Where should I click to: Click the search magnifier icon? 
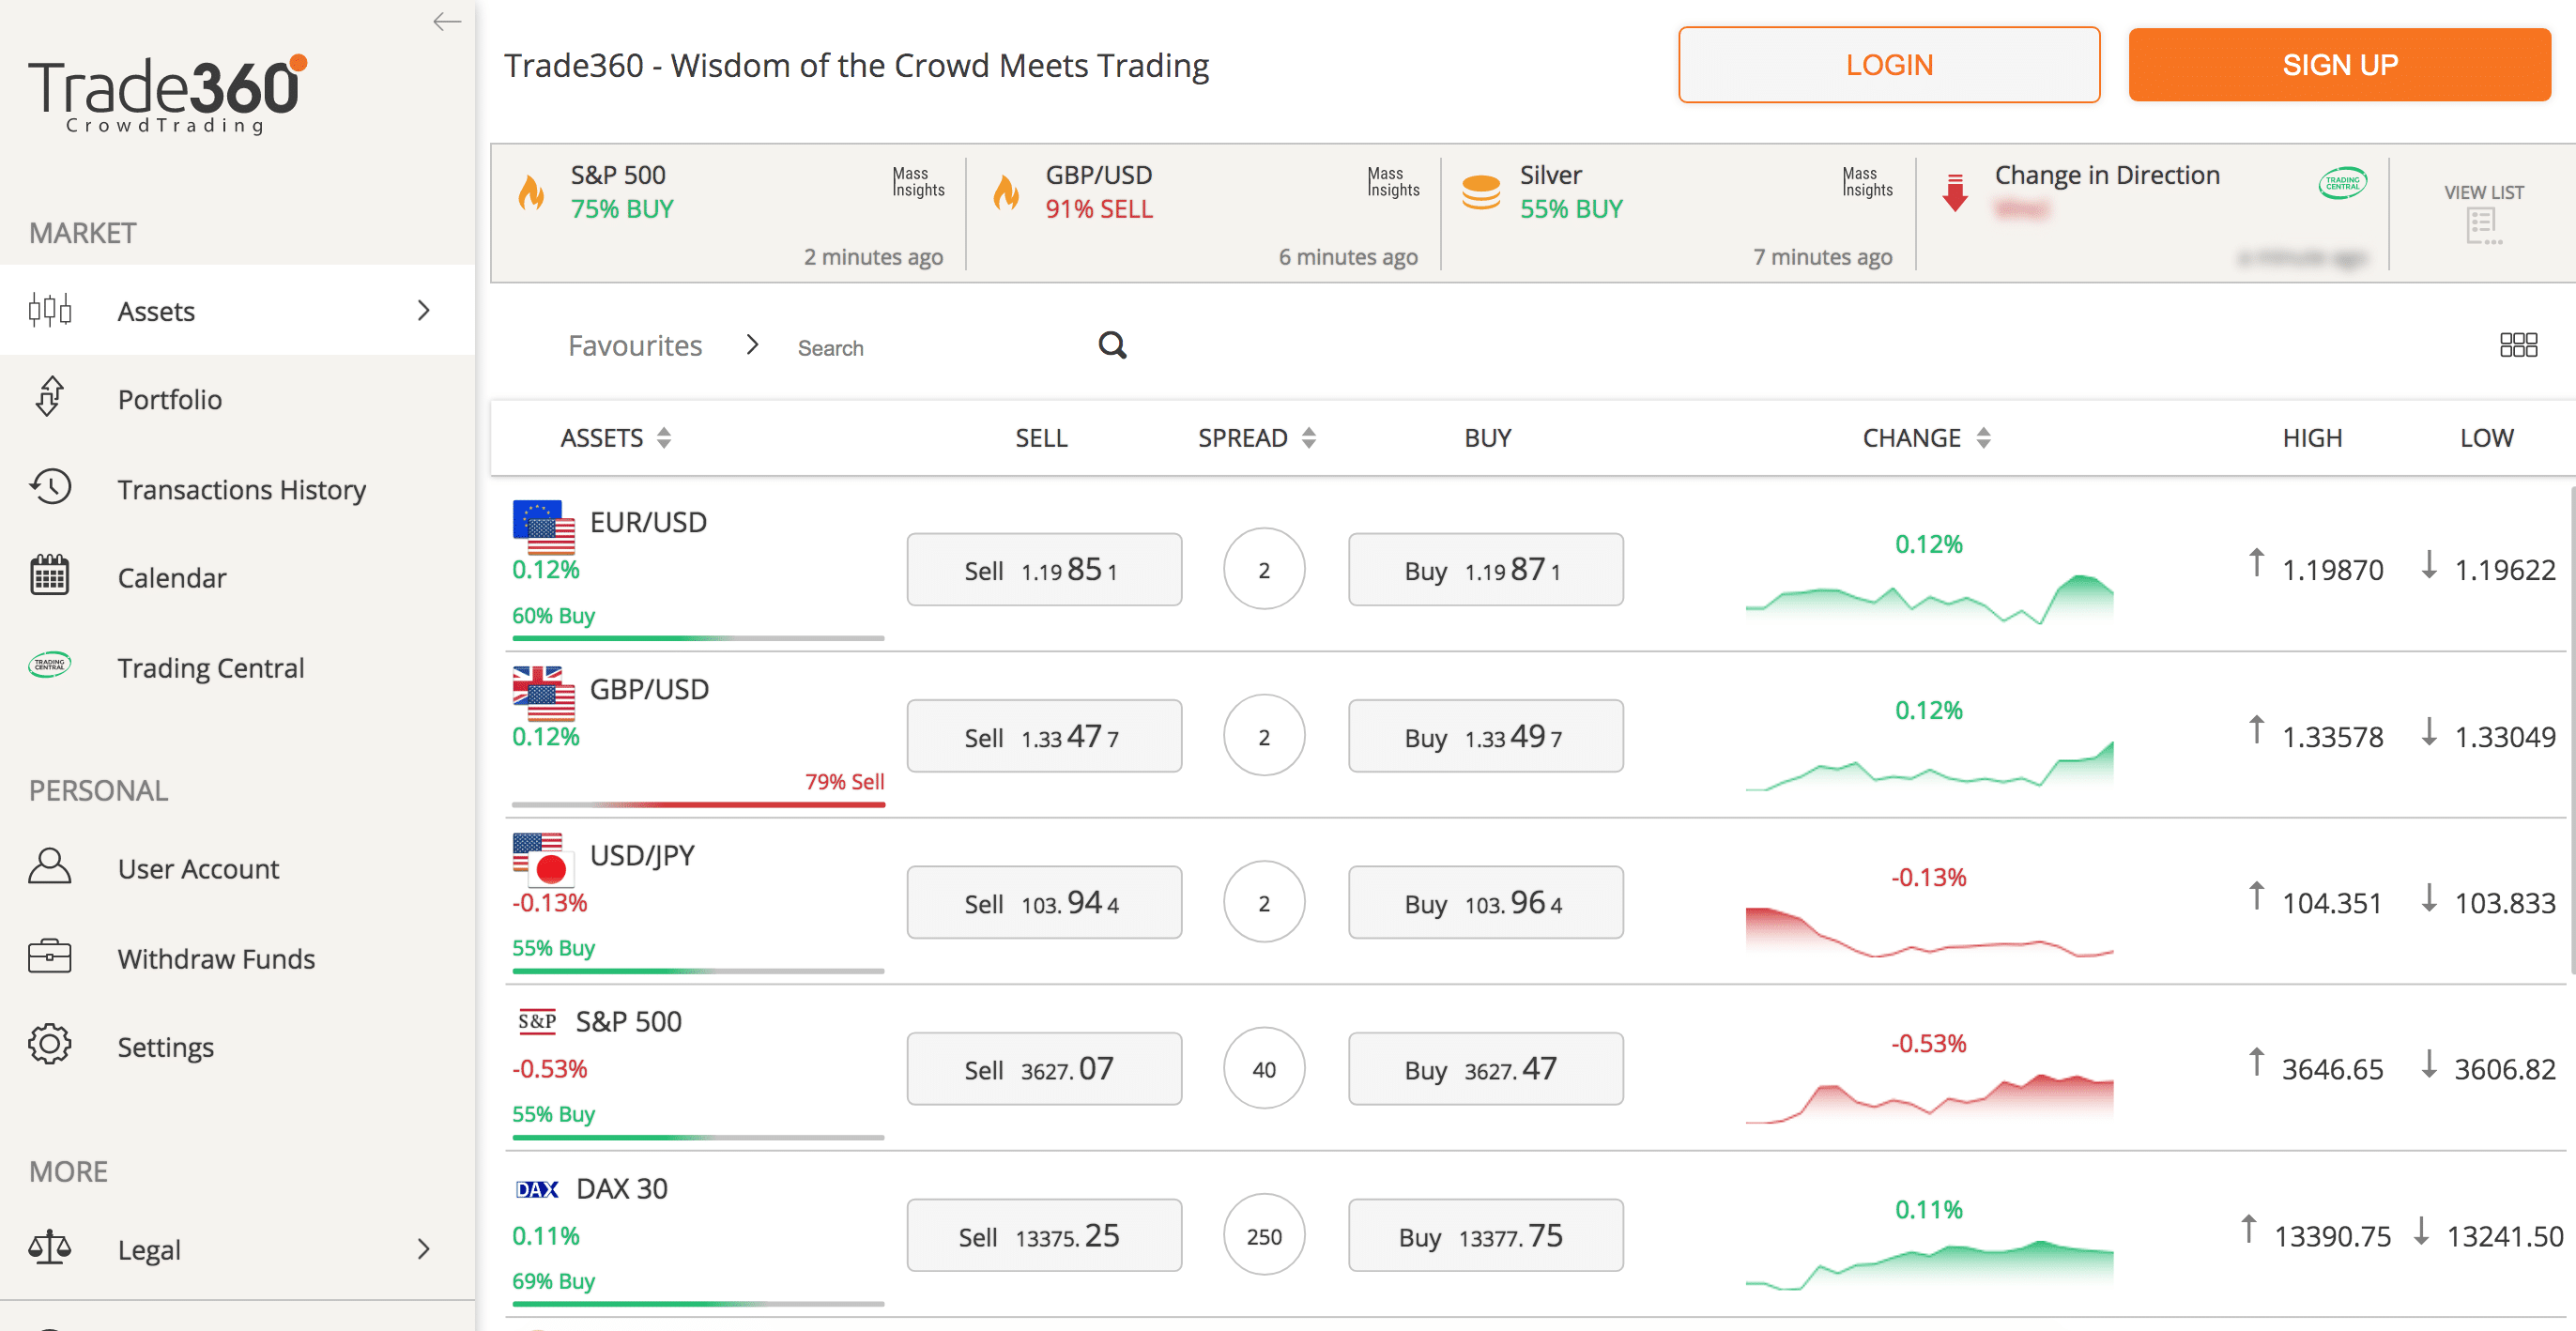click(x=1113, y=346)
